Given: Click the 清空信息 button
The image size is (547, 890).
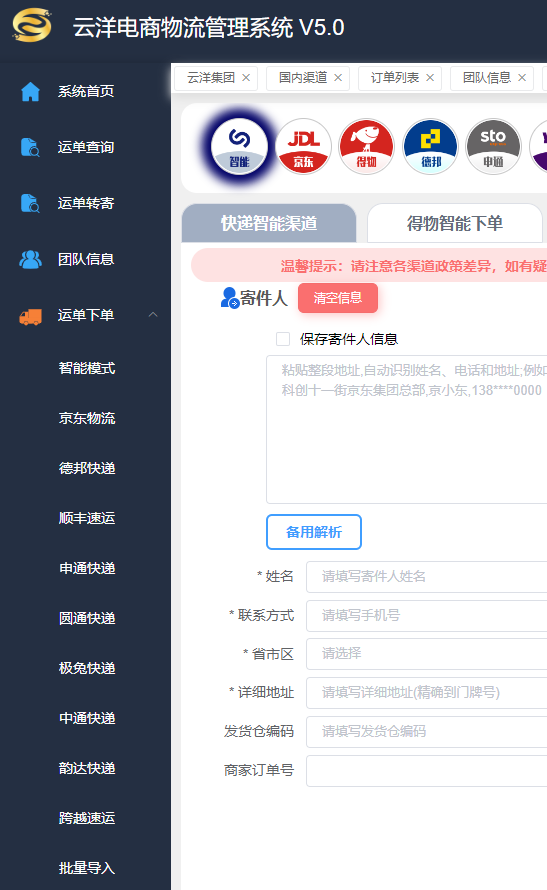Looking at the screenshot, I should pyautogui.click(x=338, y=298).
